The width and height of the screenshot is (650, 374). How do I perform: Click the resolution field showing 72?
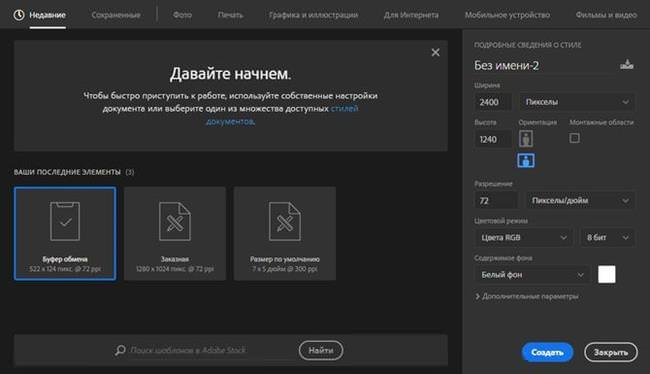tap(497, 201)
